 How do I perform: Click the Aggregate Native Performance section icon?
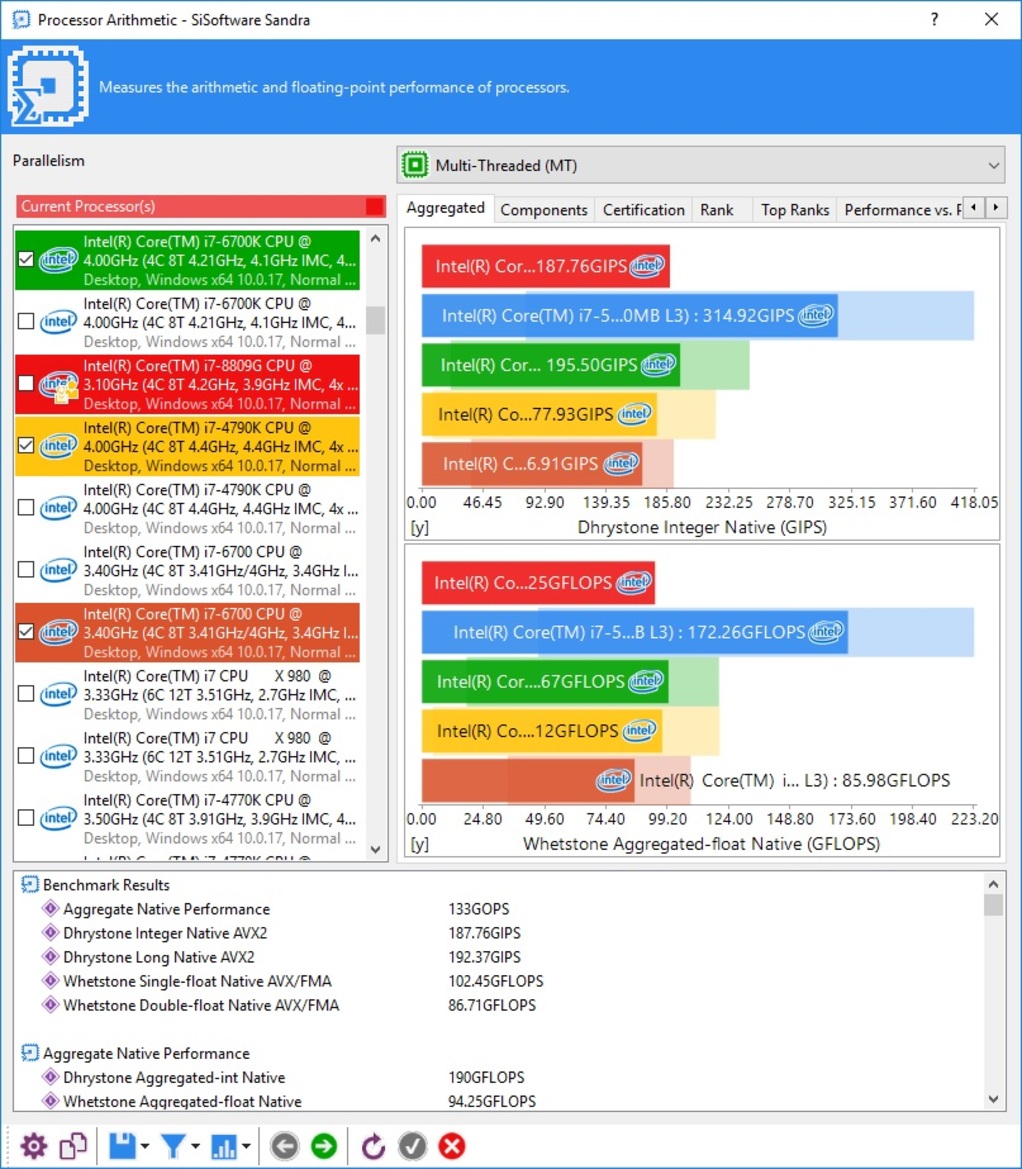(x=30, y=1053)
